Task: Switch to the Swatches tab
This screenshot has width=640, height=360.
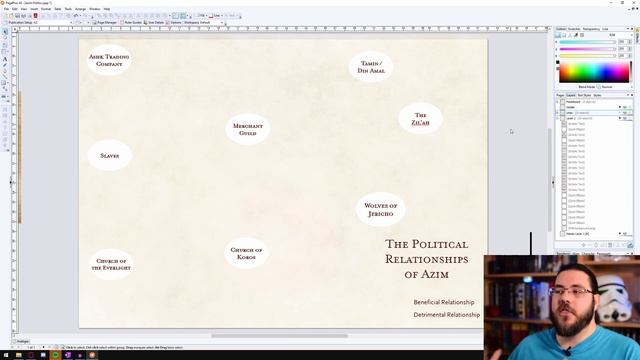Action: (x=574, y=29)
